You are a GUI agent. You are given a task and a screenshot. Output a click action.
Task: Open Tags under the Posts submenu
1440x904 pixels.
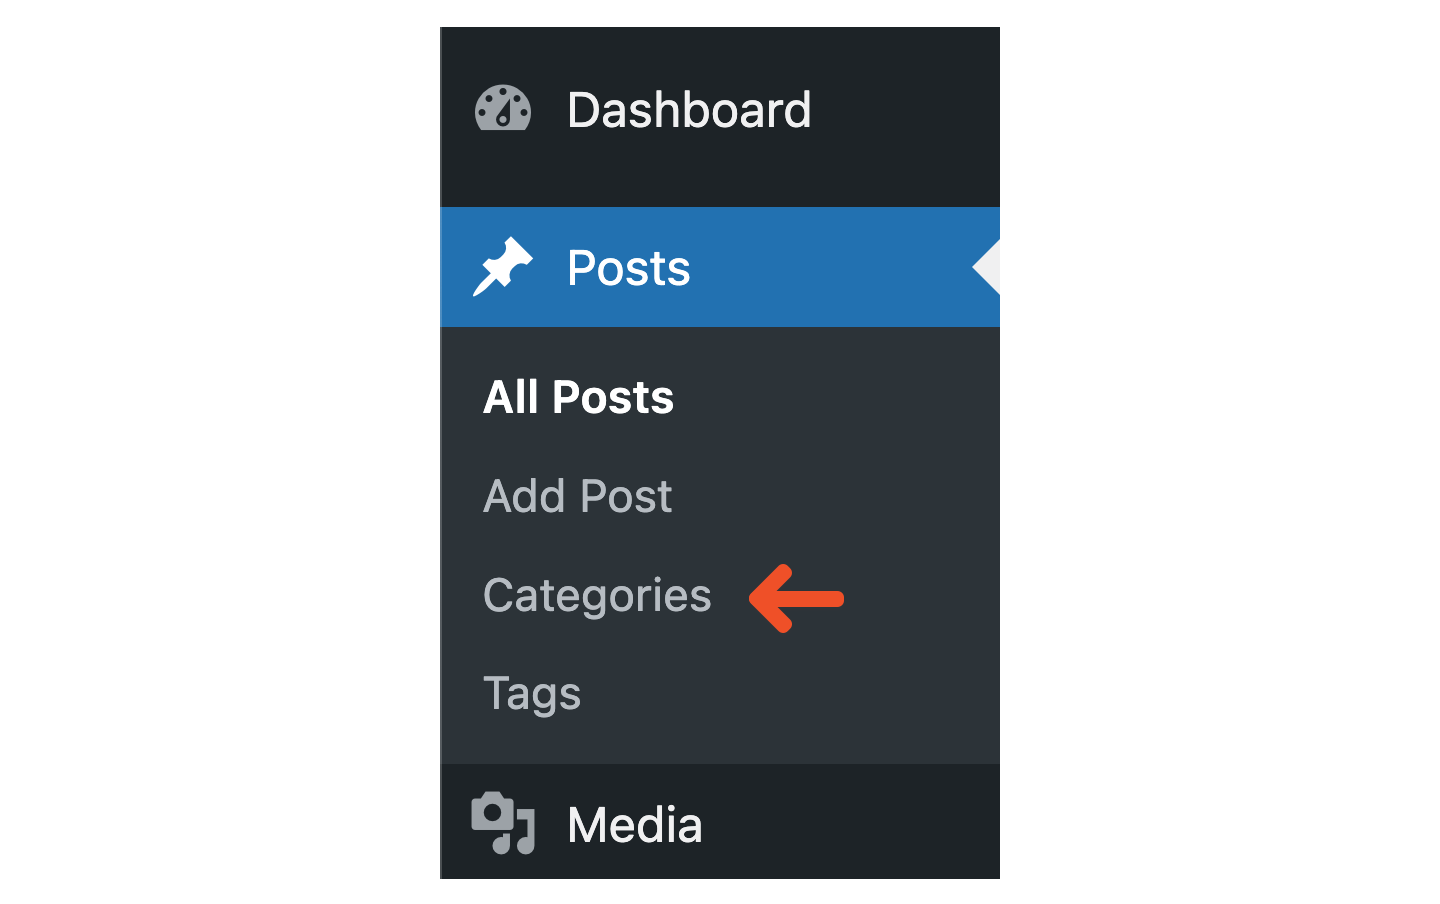pos(532,694)
